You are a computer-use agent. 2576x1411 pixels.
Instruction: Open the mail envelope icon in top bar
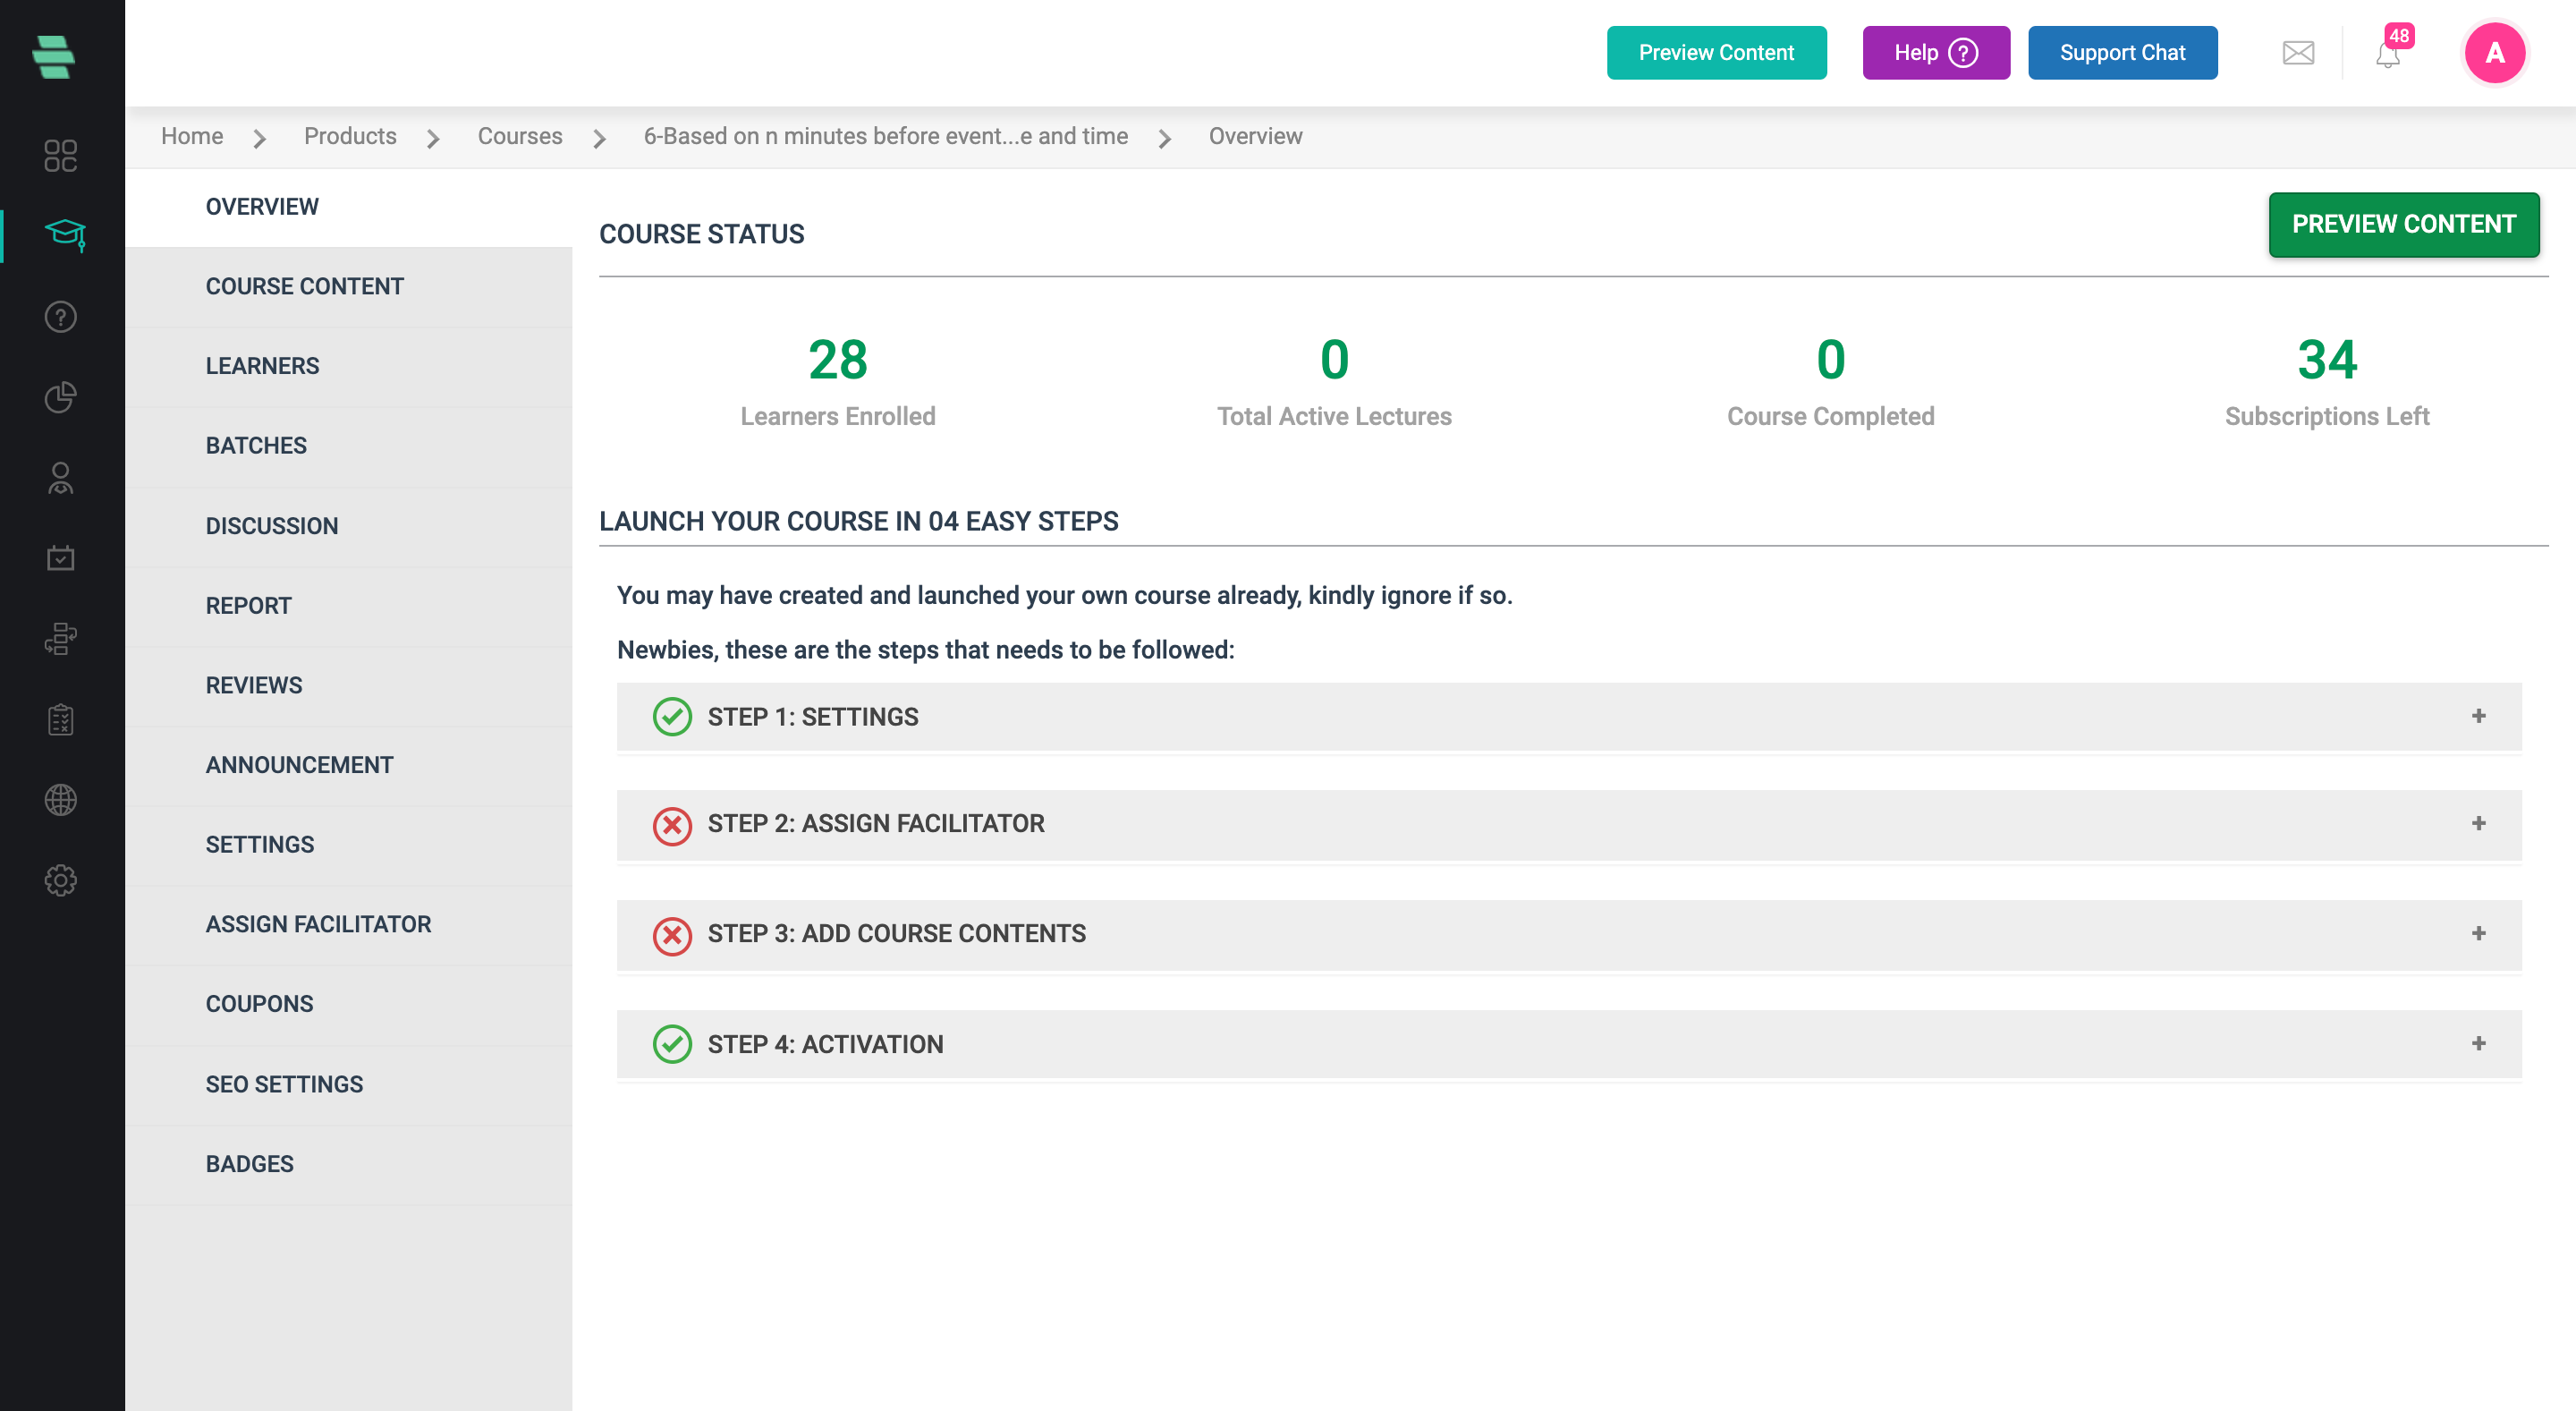(x=2297, y=53)
